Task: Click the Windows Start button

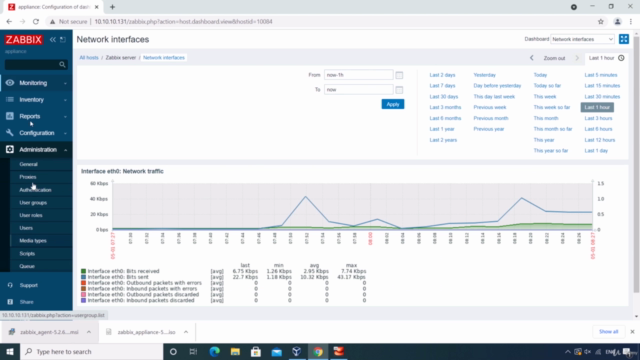Action: click(10, 351)
